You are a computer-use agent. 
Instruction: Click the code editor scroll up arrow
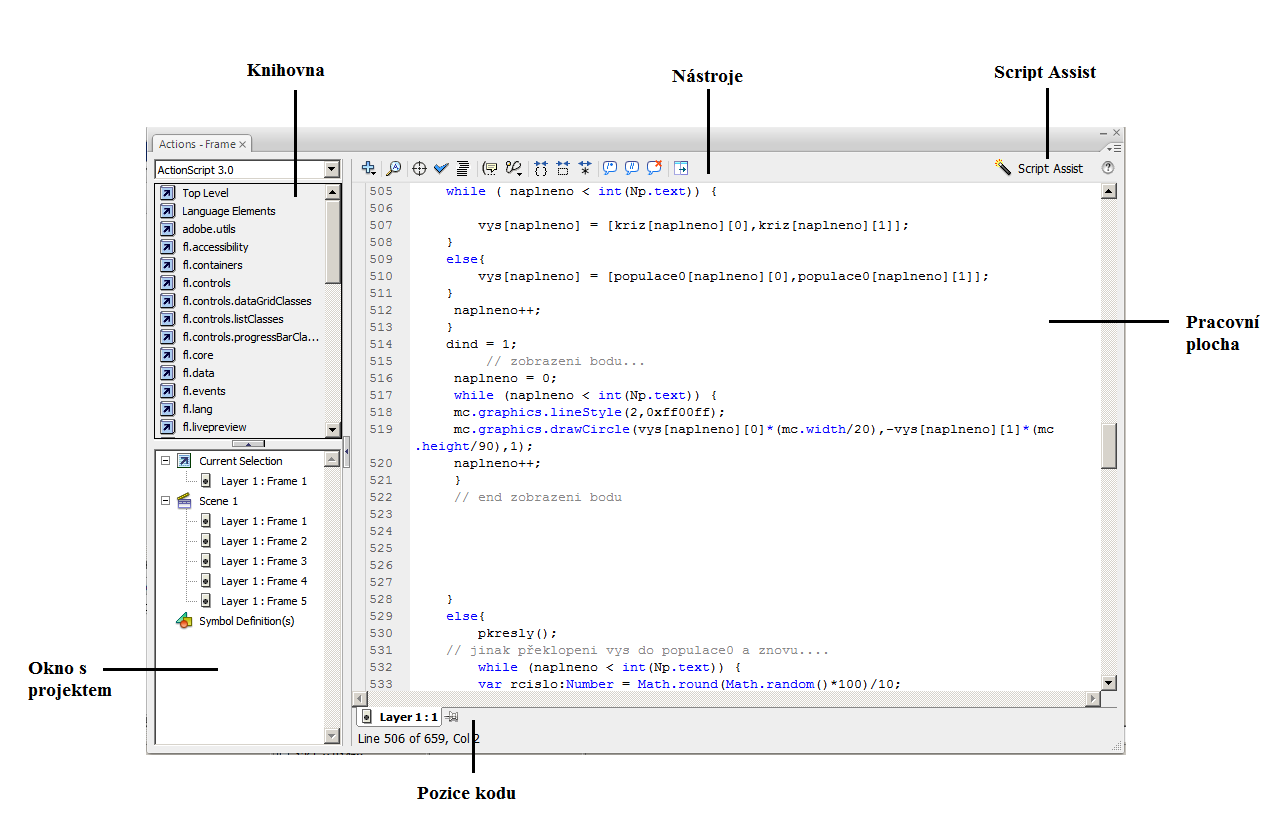pos(1108,192)
